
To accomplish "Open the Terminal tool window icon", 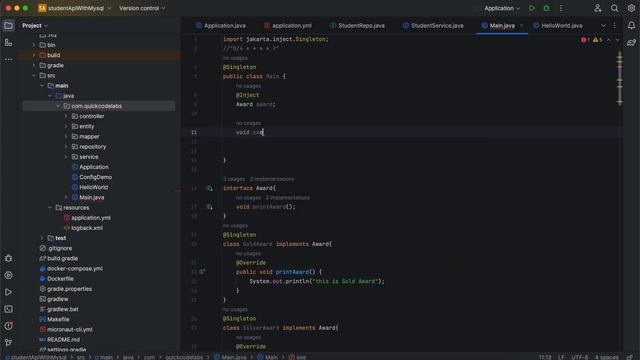I will point(8,309).
